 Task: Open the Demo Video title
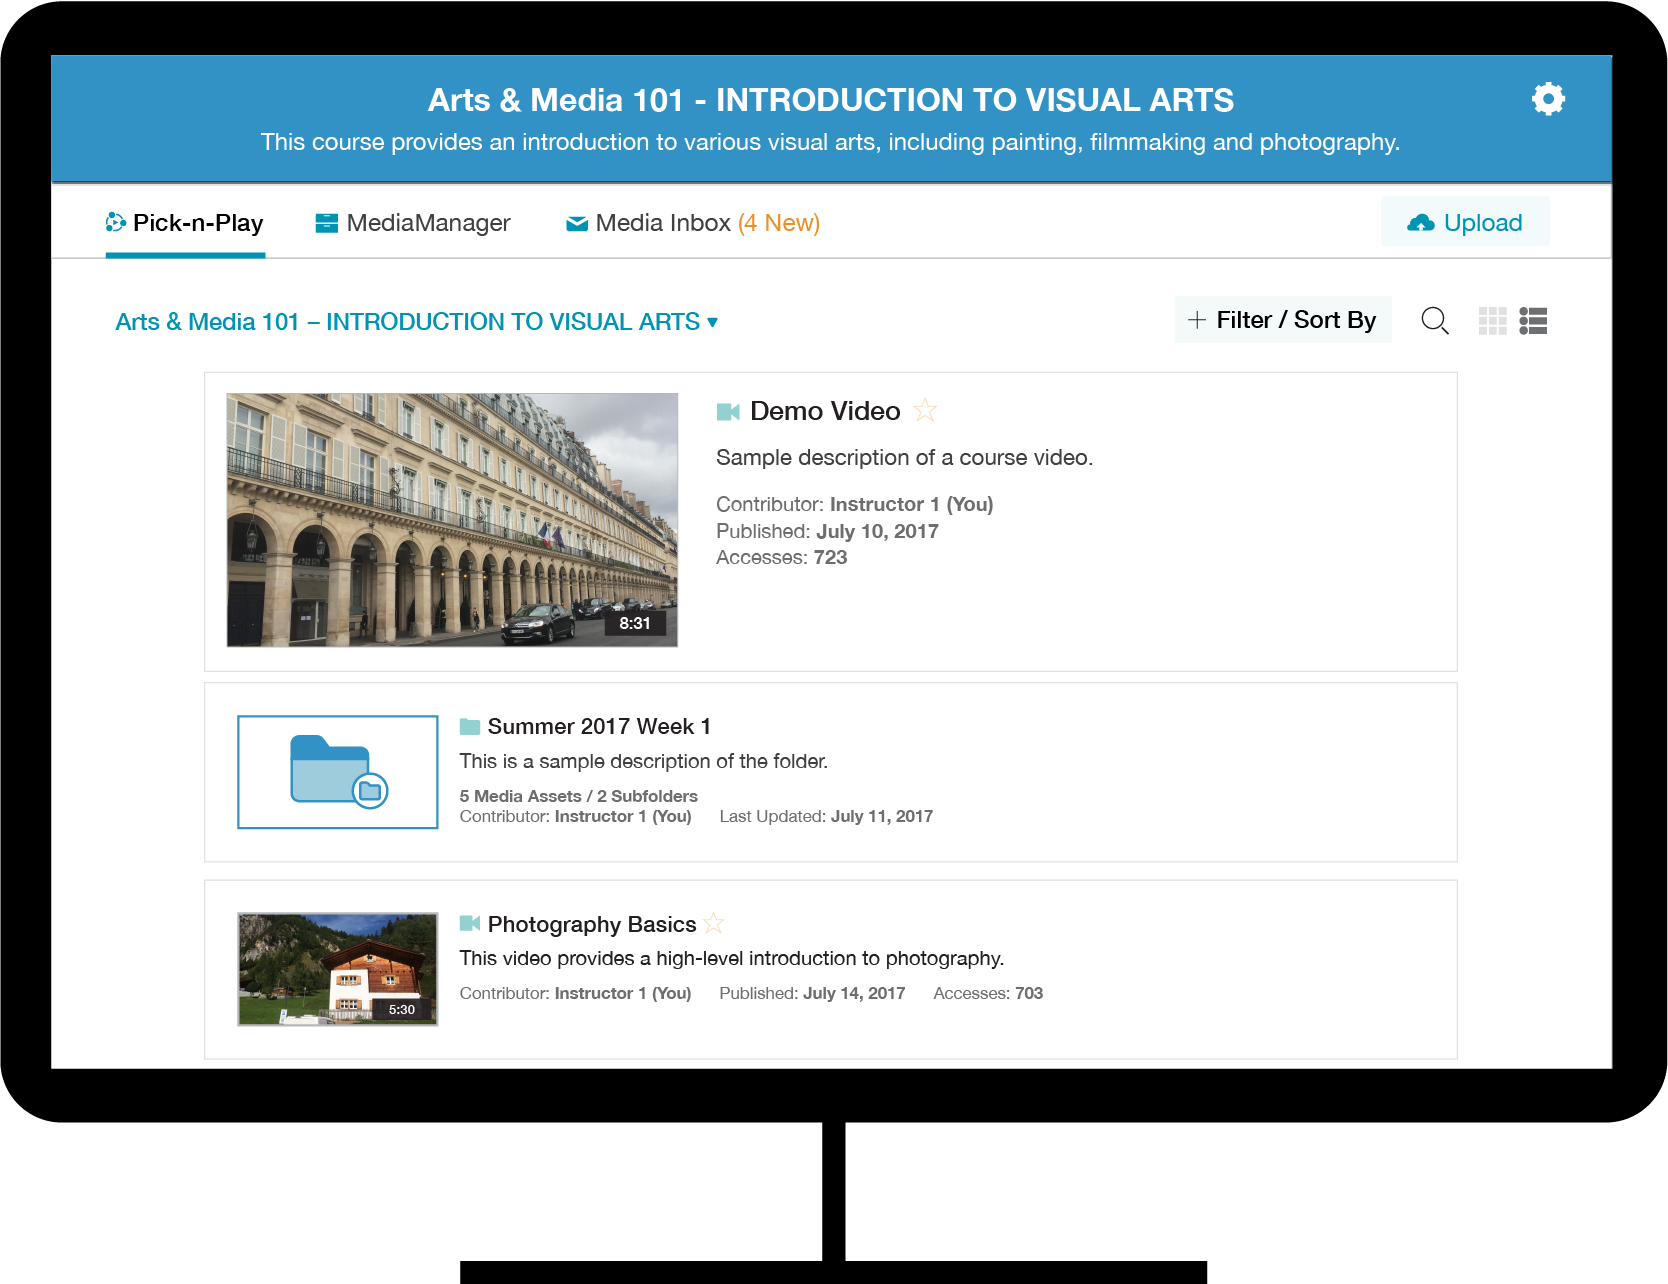[x=825, y=411]
